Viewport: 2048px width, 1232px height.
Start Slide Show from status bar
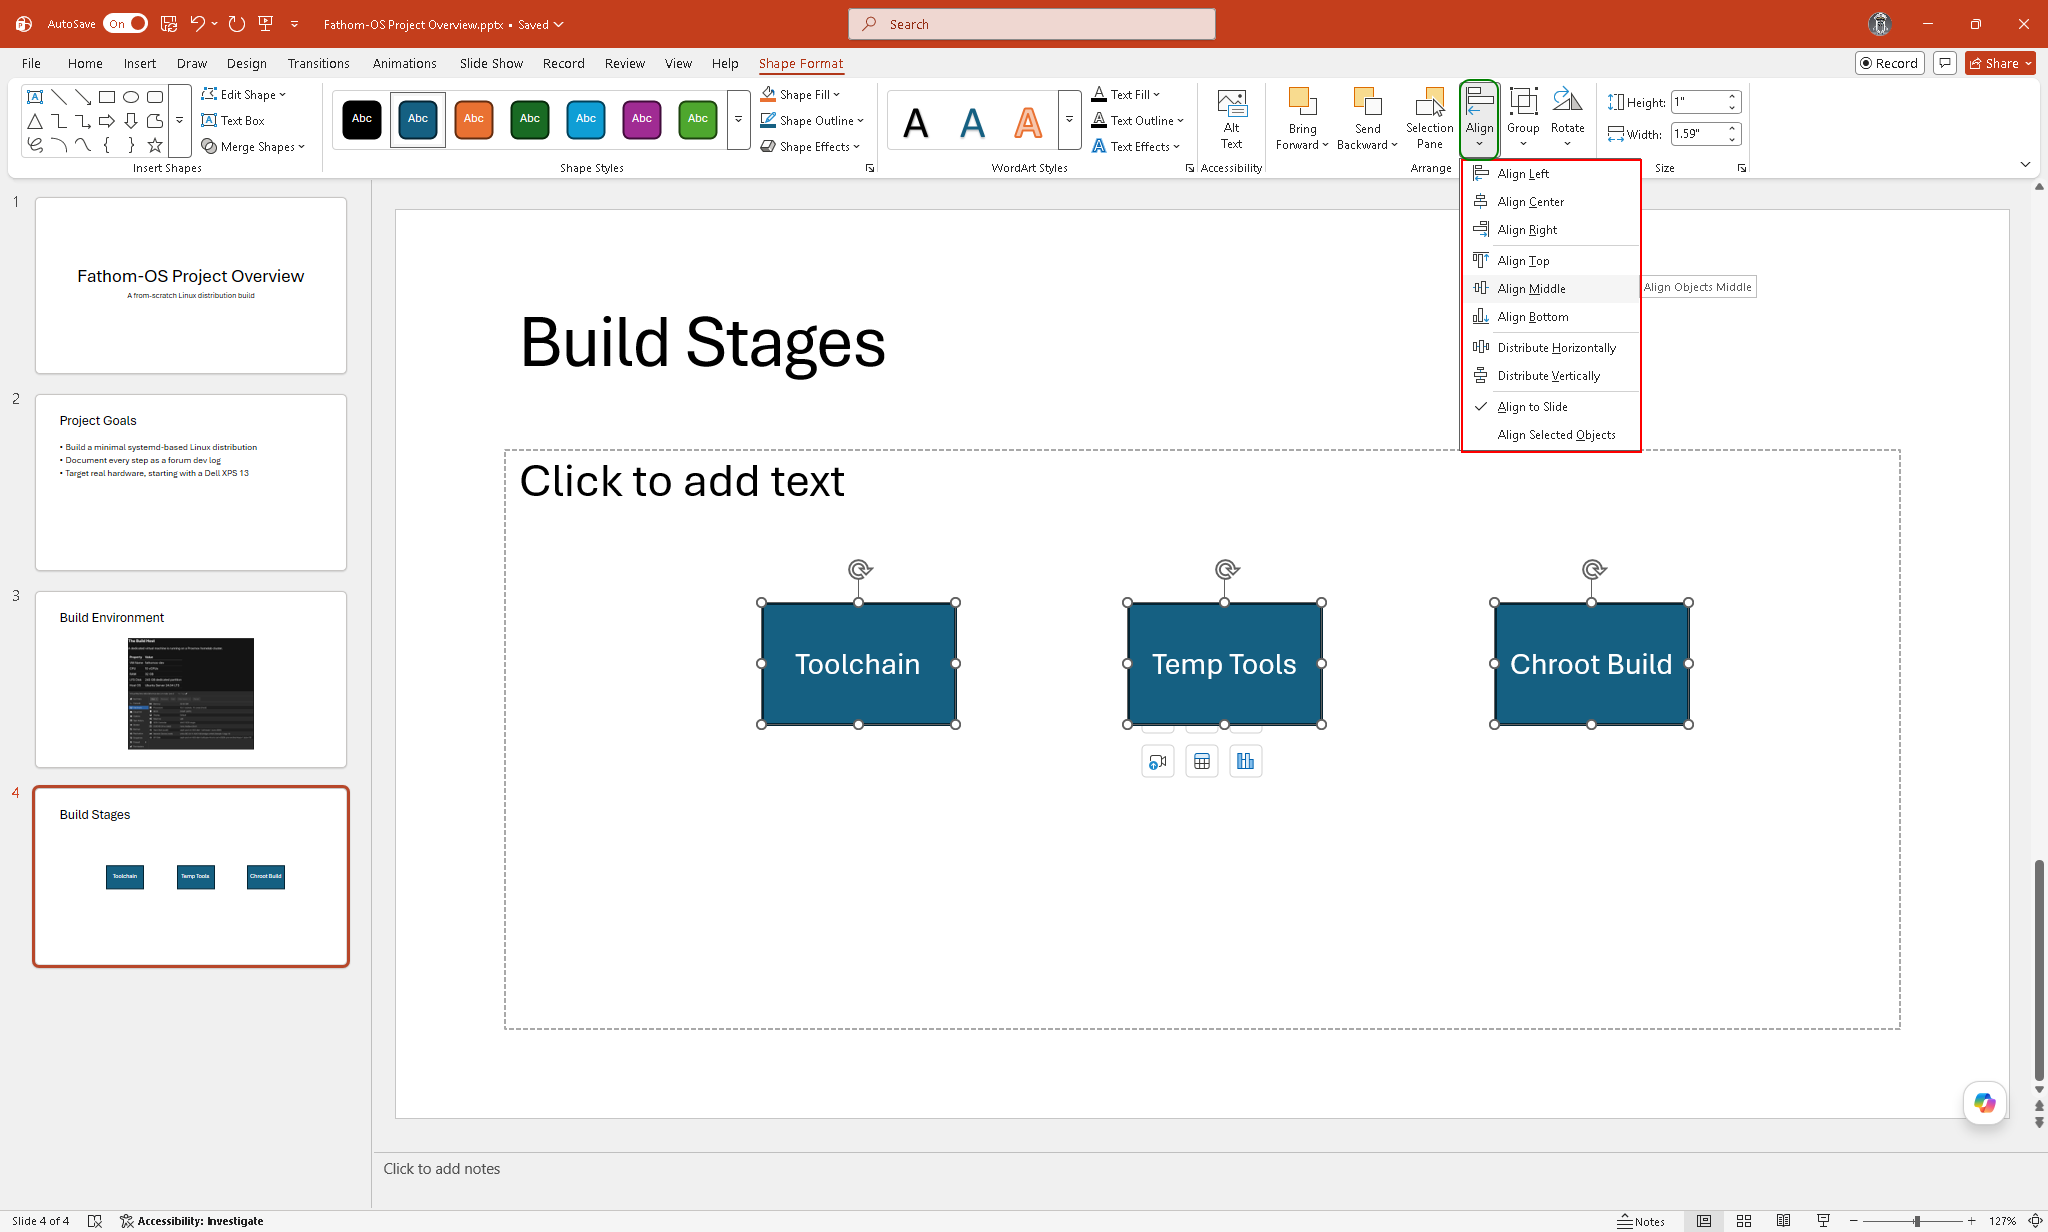[1823, 1221]
